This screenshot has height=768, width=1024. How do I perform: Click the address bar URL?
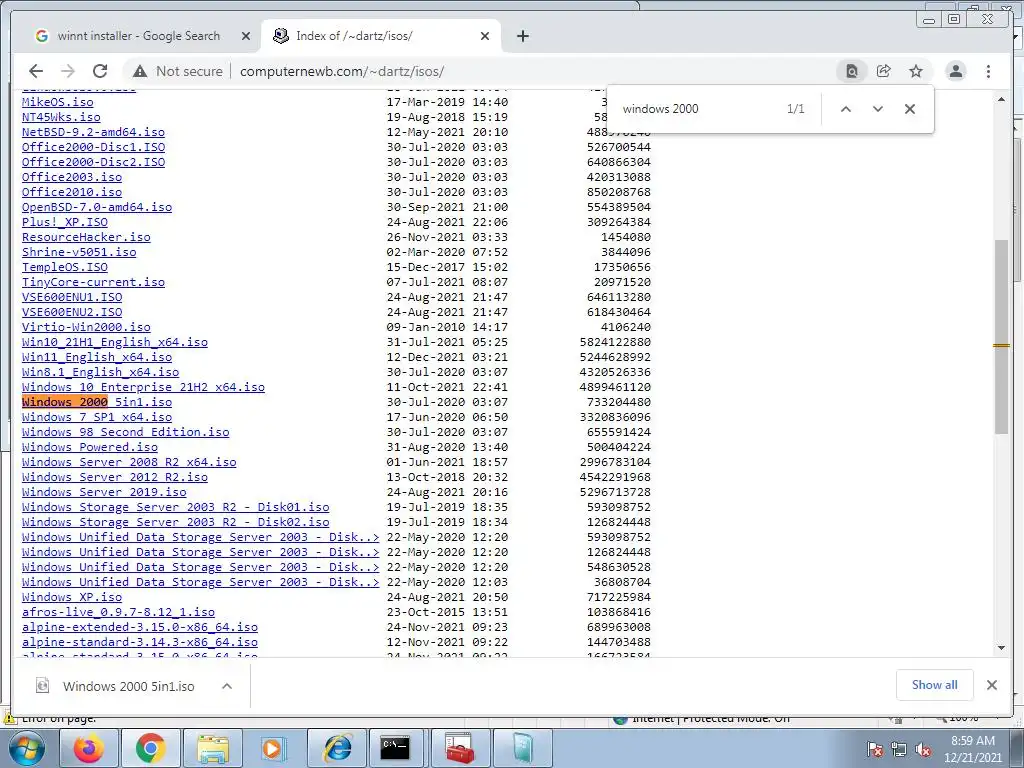pyautogui.click(x=342, y=71)
